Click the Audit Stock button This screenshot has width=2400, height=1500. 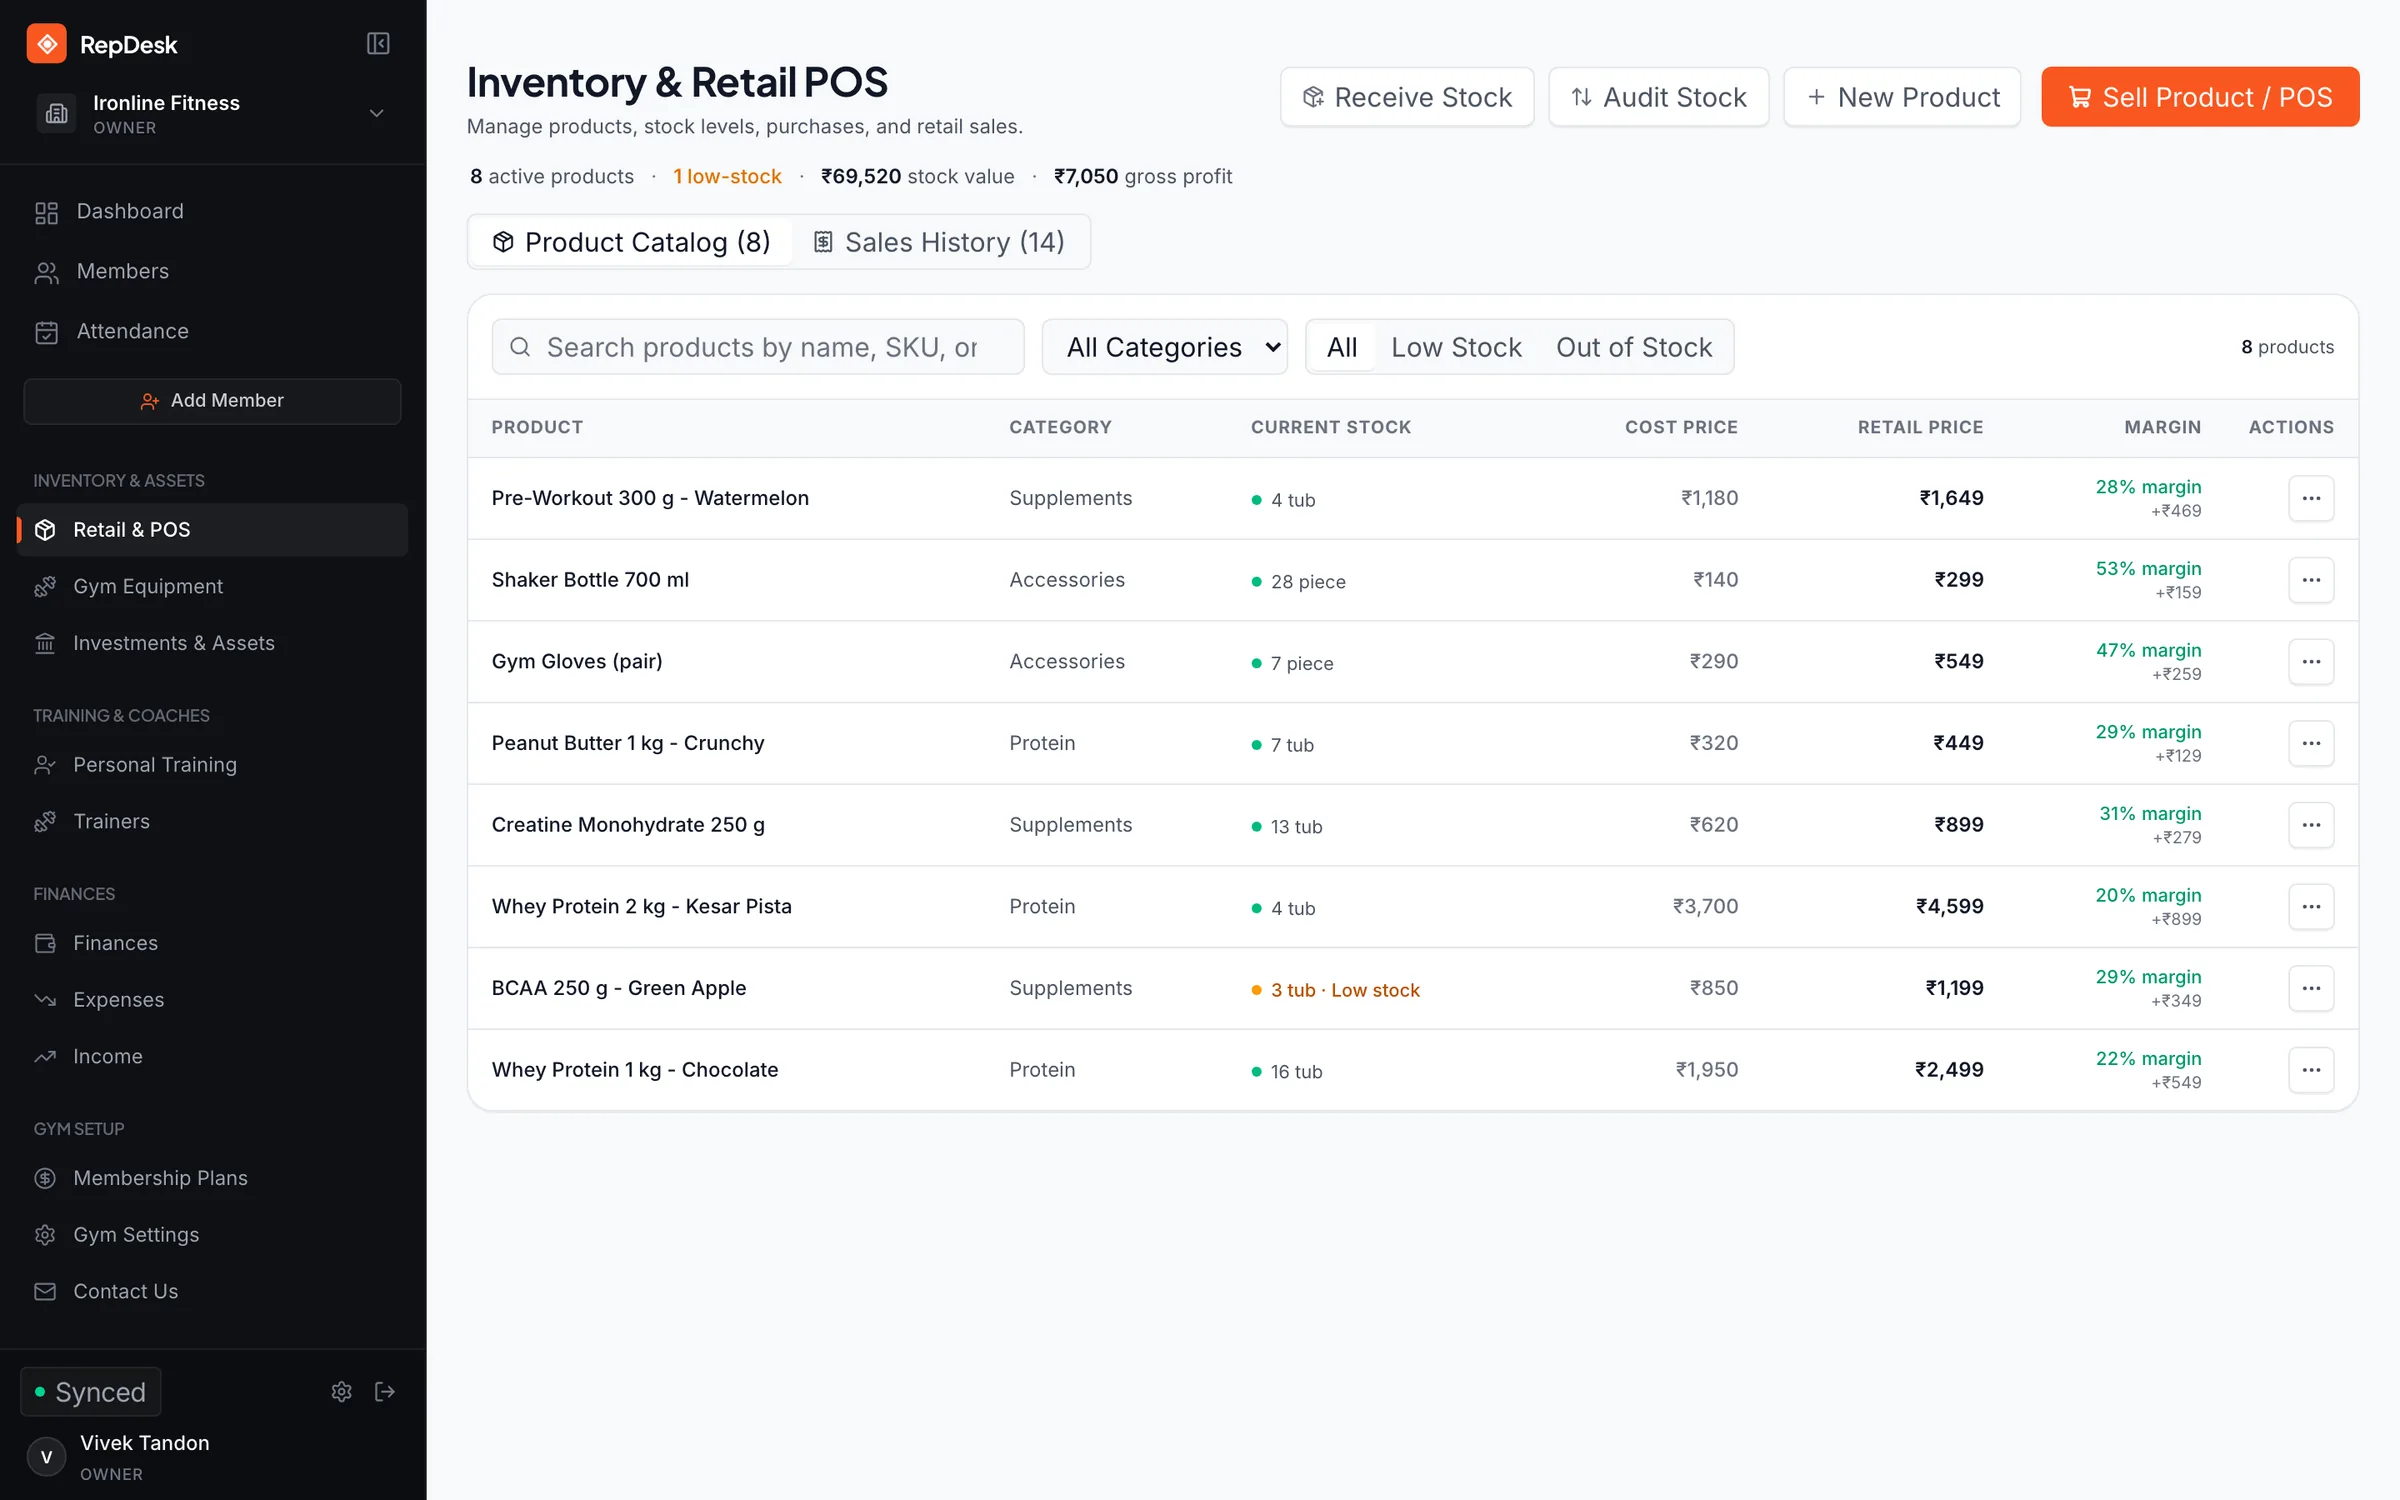point(1659,97)
